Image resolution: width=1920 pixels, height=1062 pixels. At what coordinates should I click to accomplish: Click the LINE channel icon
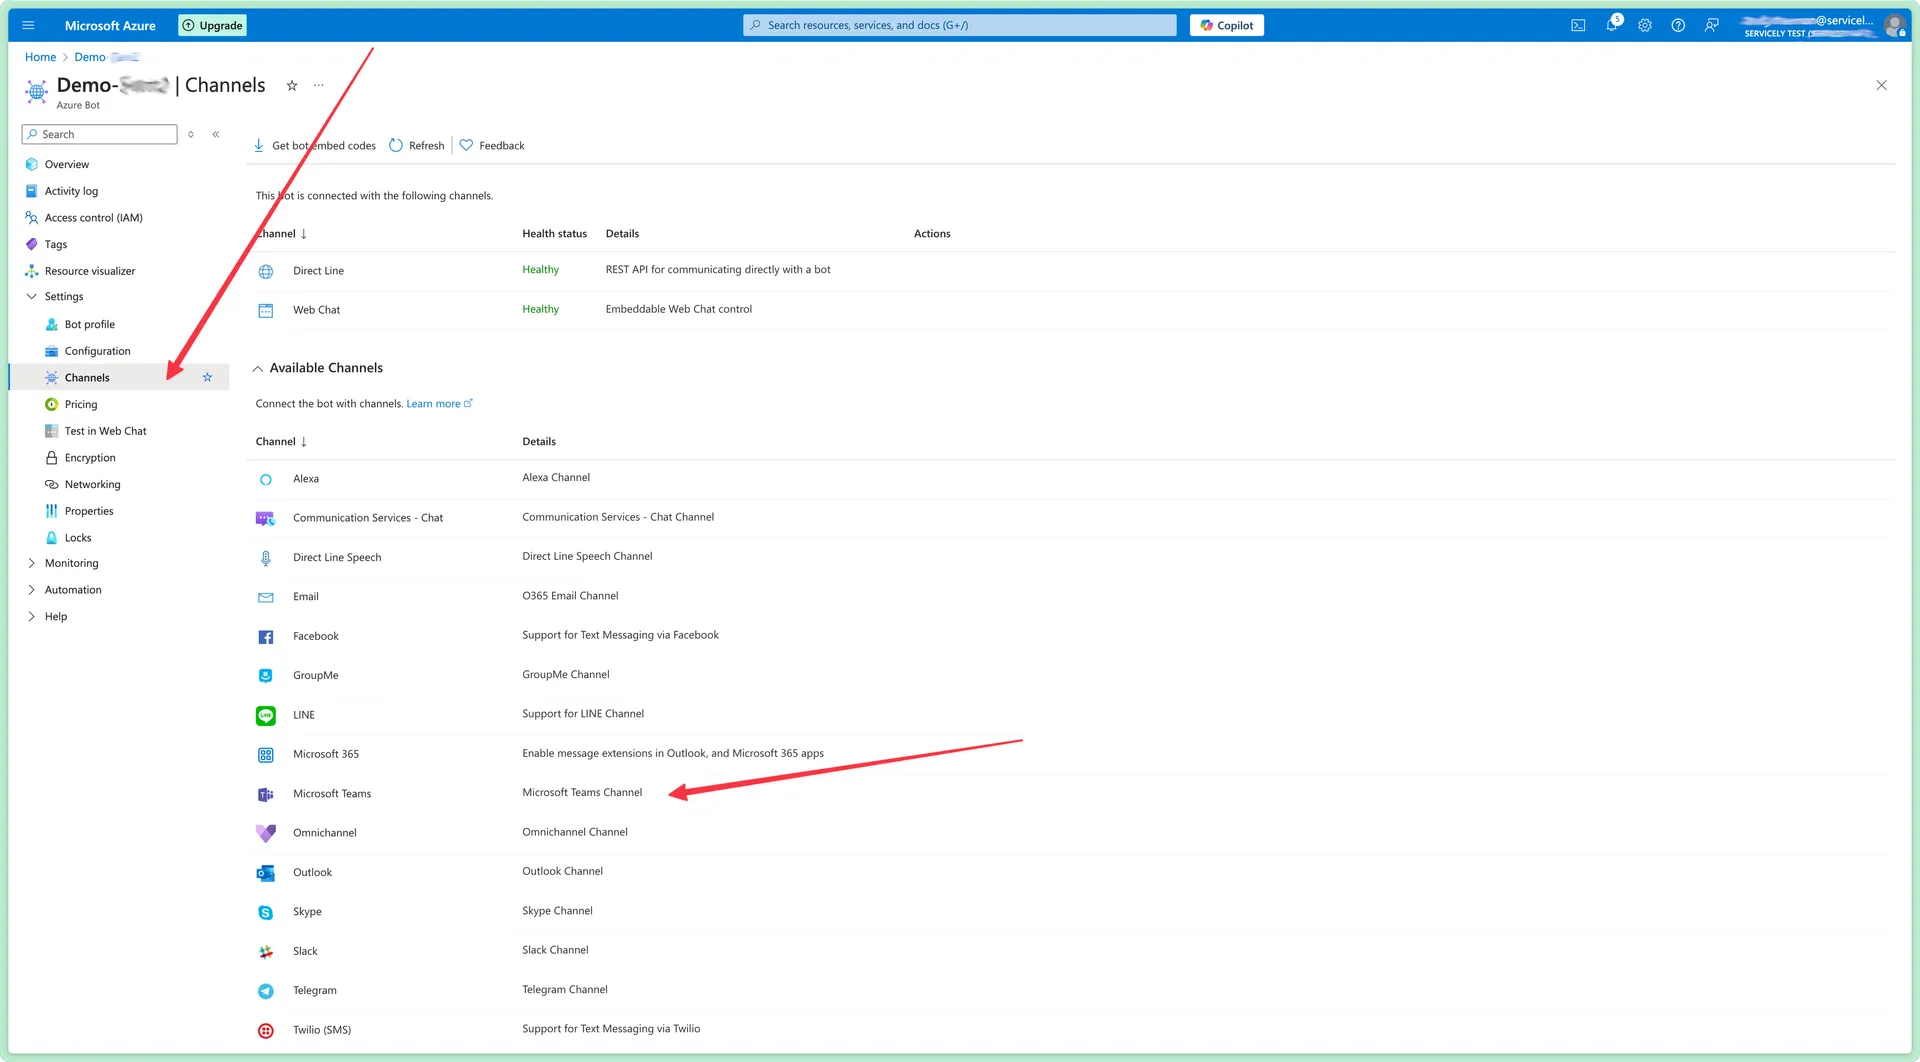266,716
